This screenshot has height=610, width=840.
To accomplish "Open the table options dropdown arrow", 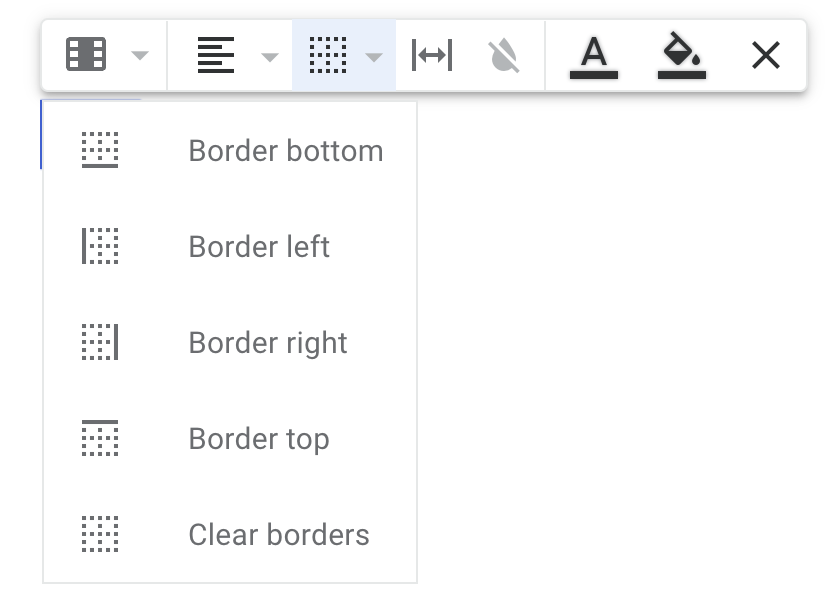I will coord(140,55).
